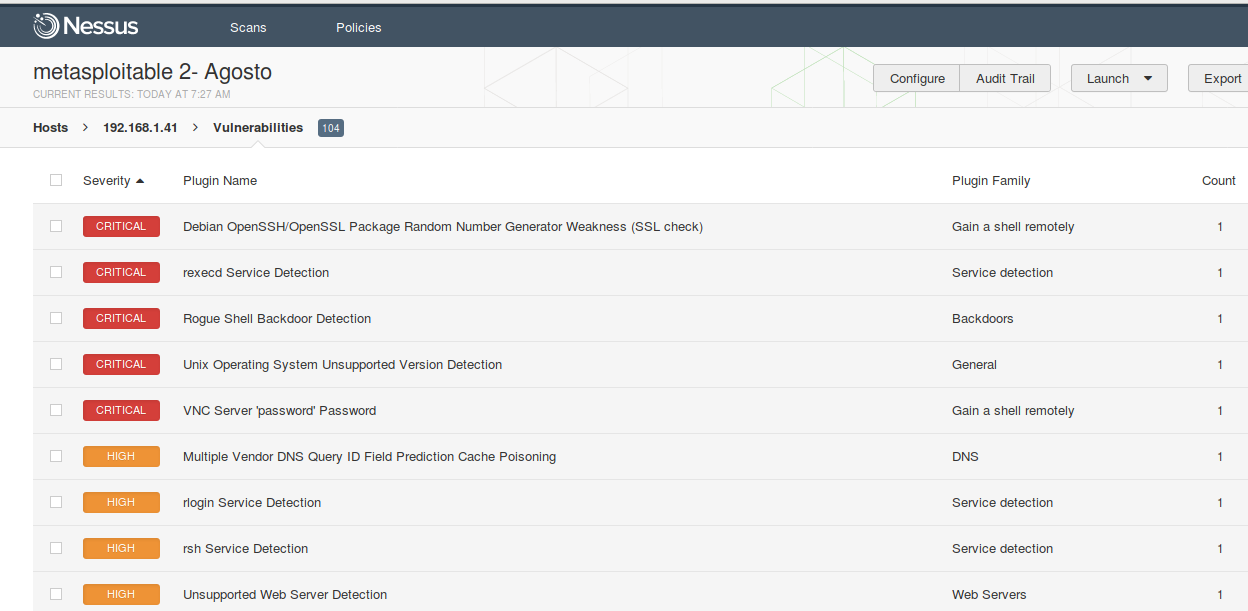
Task: Click 'Service detection' family in rlogin row
Action: pos(1002,503)
